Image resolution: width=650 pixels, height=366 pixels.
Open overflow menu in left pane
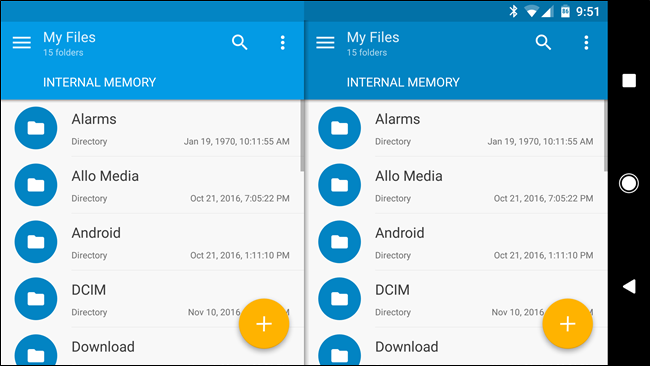click(x=283, y=42)
